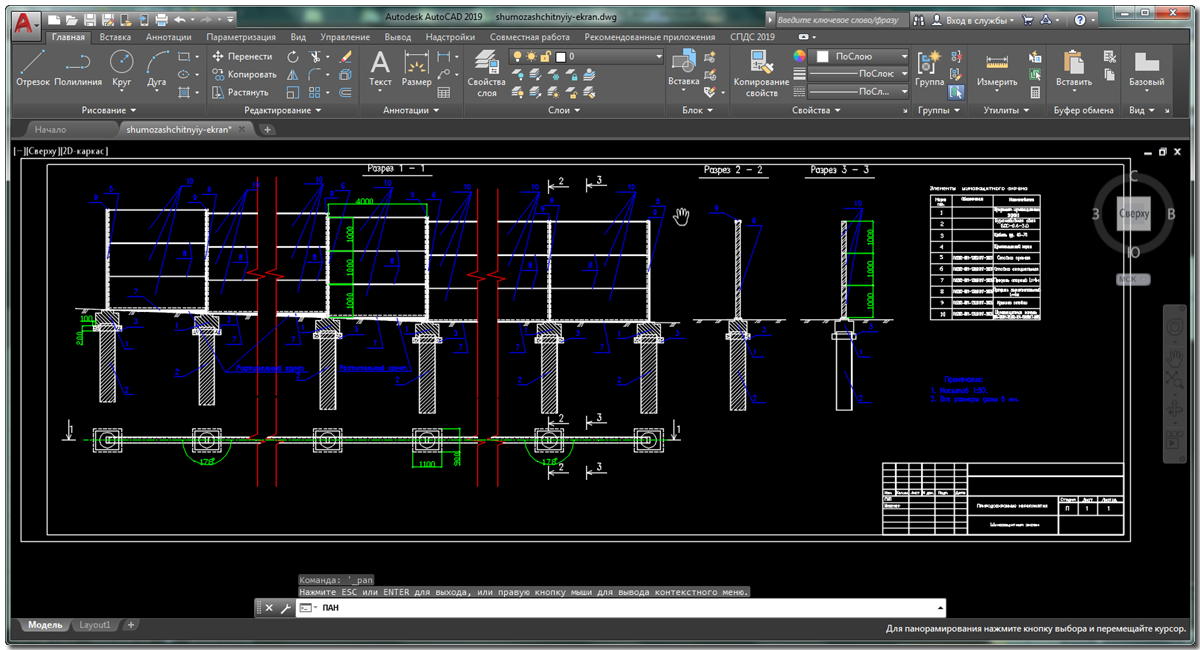Toggle the layer freeze sun icon

[531, 57]
